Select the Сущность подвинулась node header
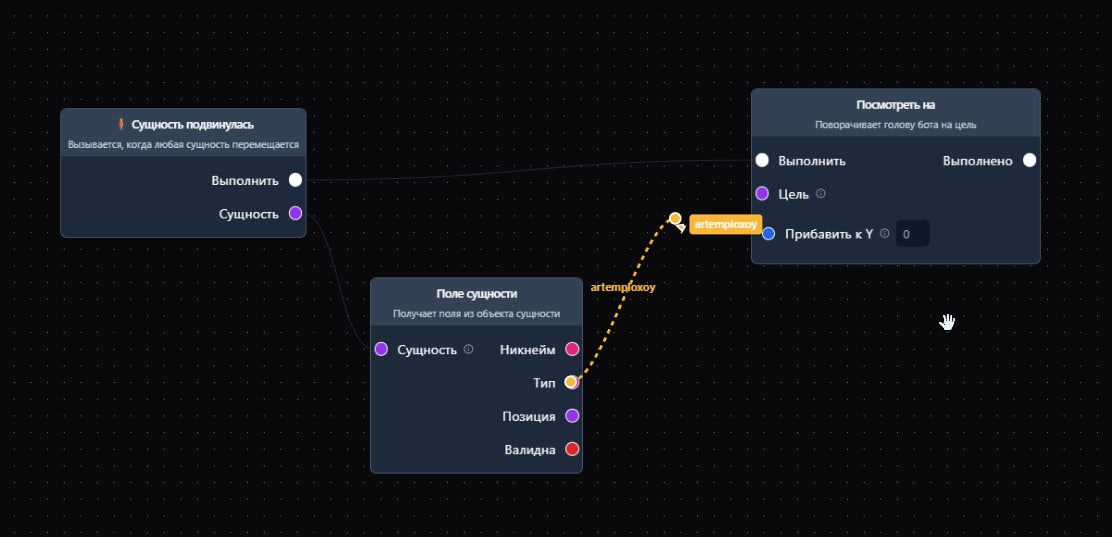1112x537 pixels. (x=183, y=125)
